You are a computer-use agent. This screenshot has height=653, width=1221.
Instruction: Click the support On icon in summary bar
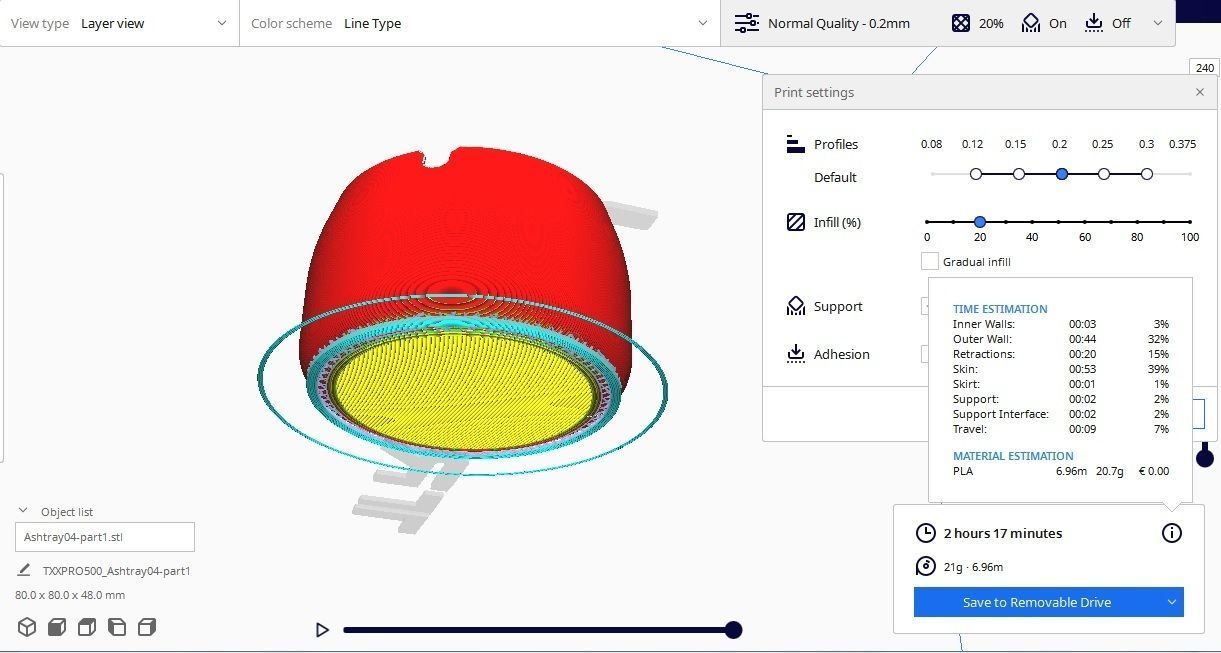click(1031, 23)
